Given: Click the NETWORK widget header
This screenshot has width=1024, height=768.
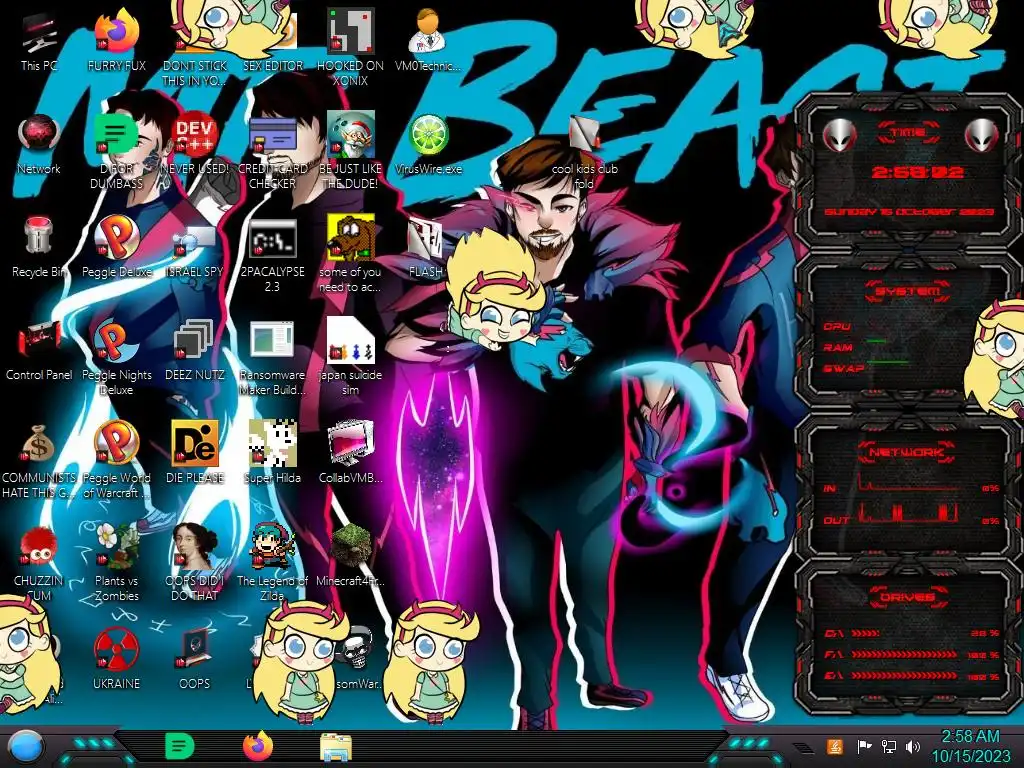Looking at the screenshot, I should click(906, 452).
